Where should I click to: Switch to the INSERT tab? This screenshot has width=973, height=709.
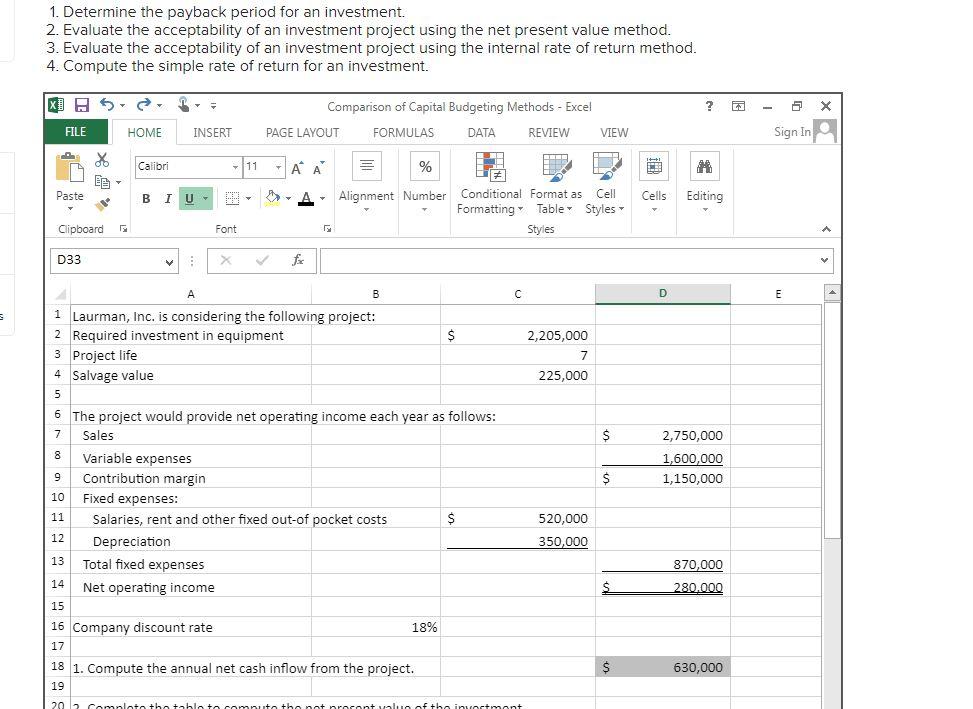212,133
